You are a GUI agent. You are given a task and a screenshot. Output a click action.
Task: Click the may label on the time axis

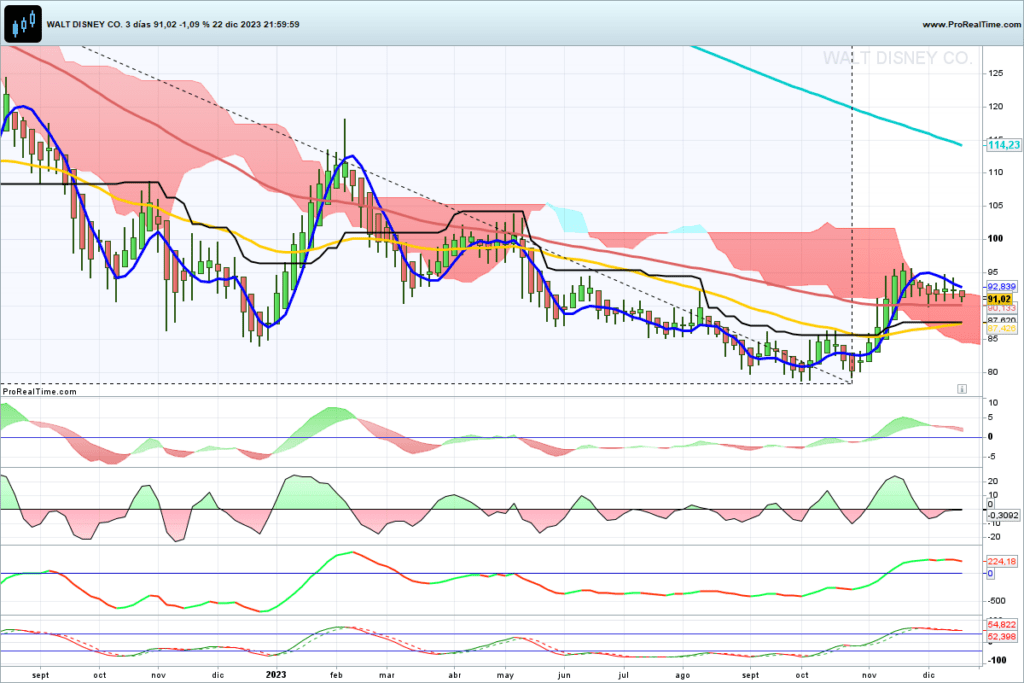pos(505,675)
